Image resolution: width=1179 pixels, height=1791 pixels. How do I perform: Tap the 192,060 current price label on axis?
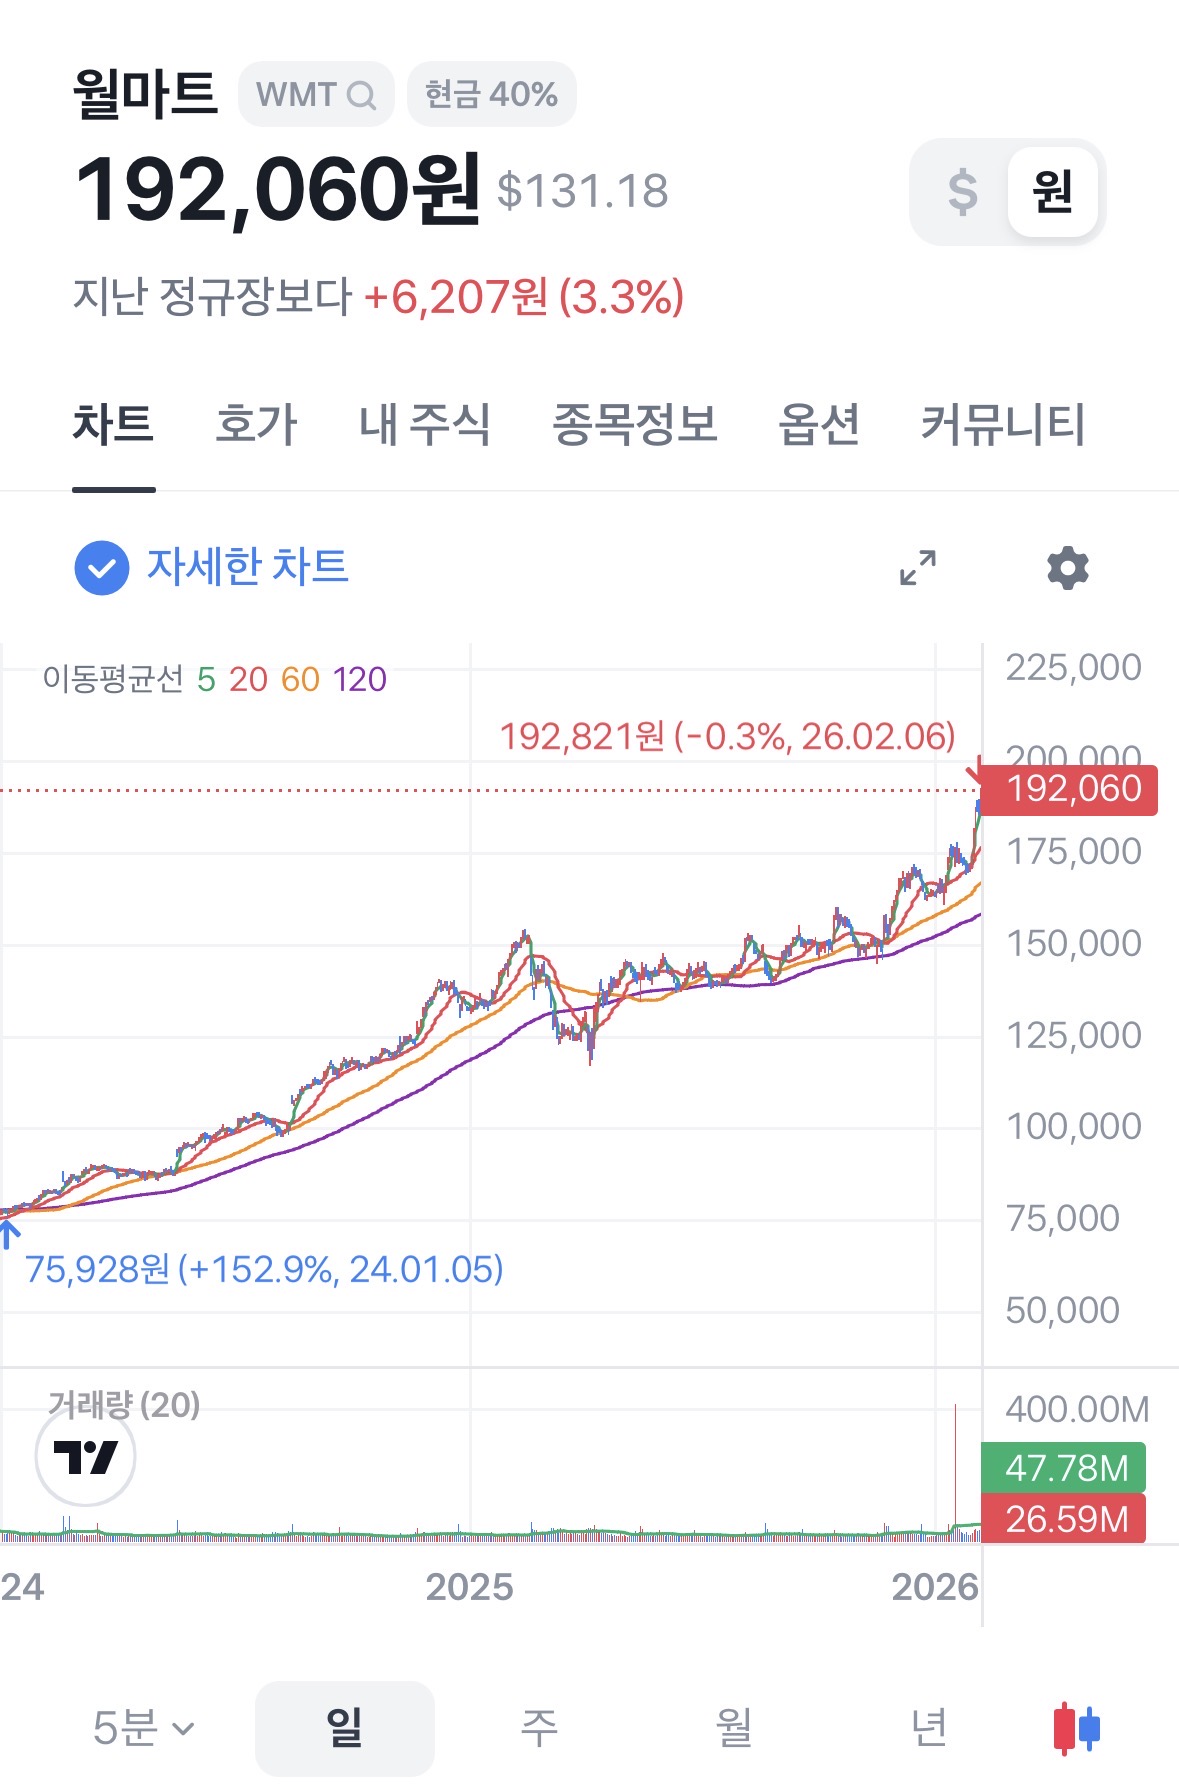coord(1072,790)
